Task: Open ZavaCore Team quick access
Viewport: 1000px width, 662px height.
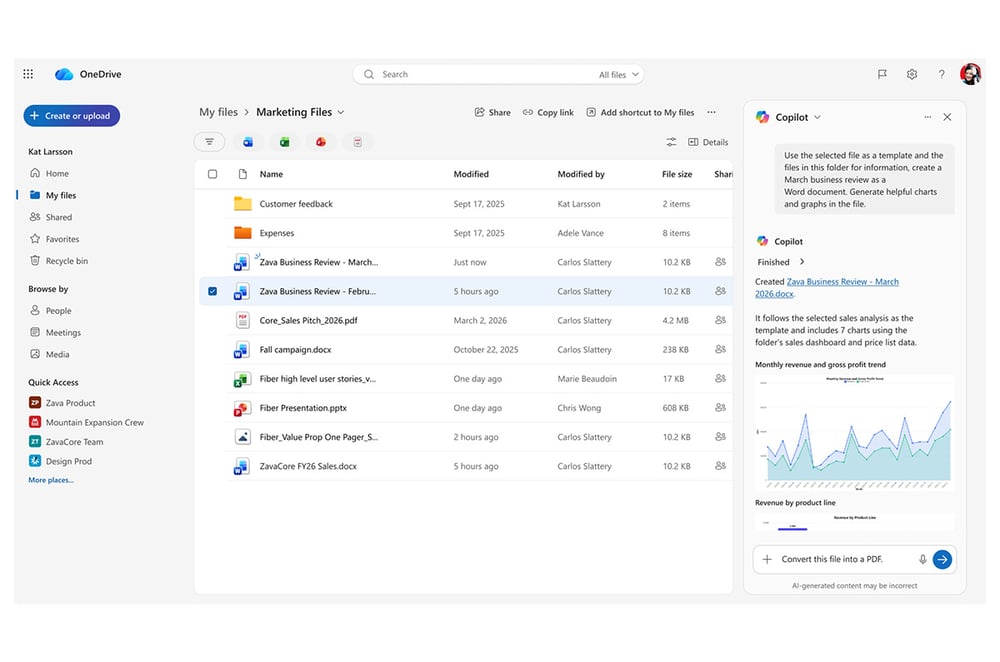Action: [66, 442]
